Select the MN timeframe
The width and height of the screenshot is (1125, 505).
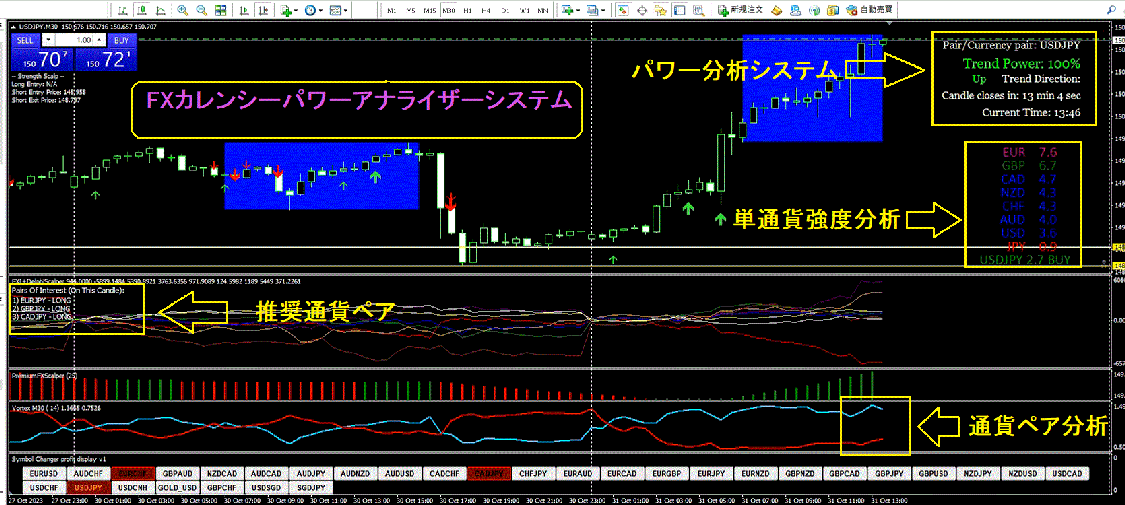544,11
